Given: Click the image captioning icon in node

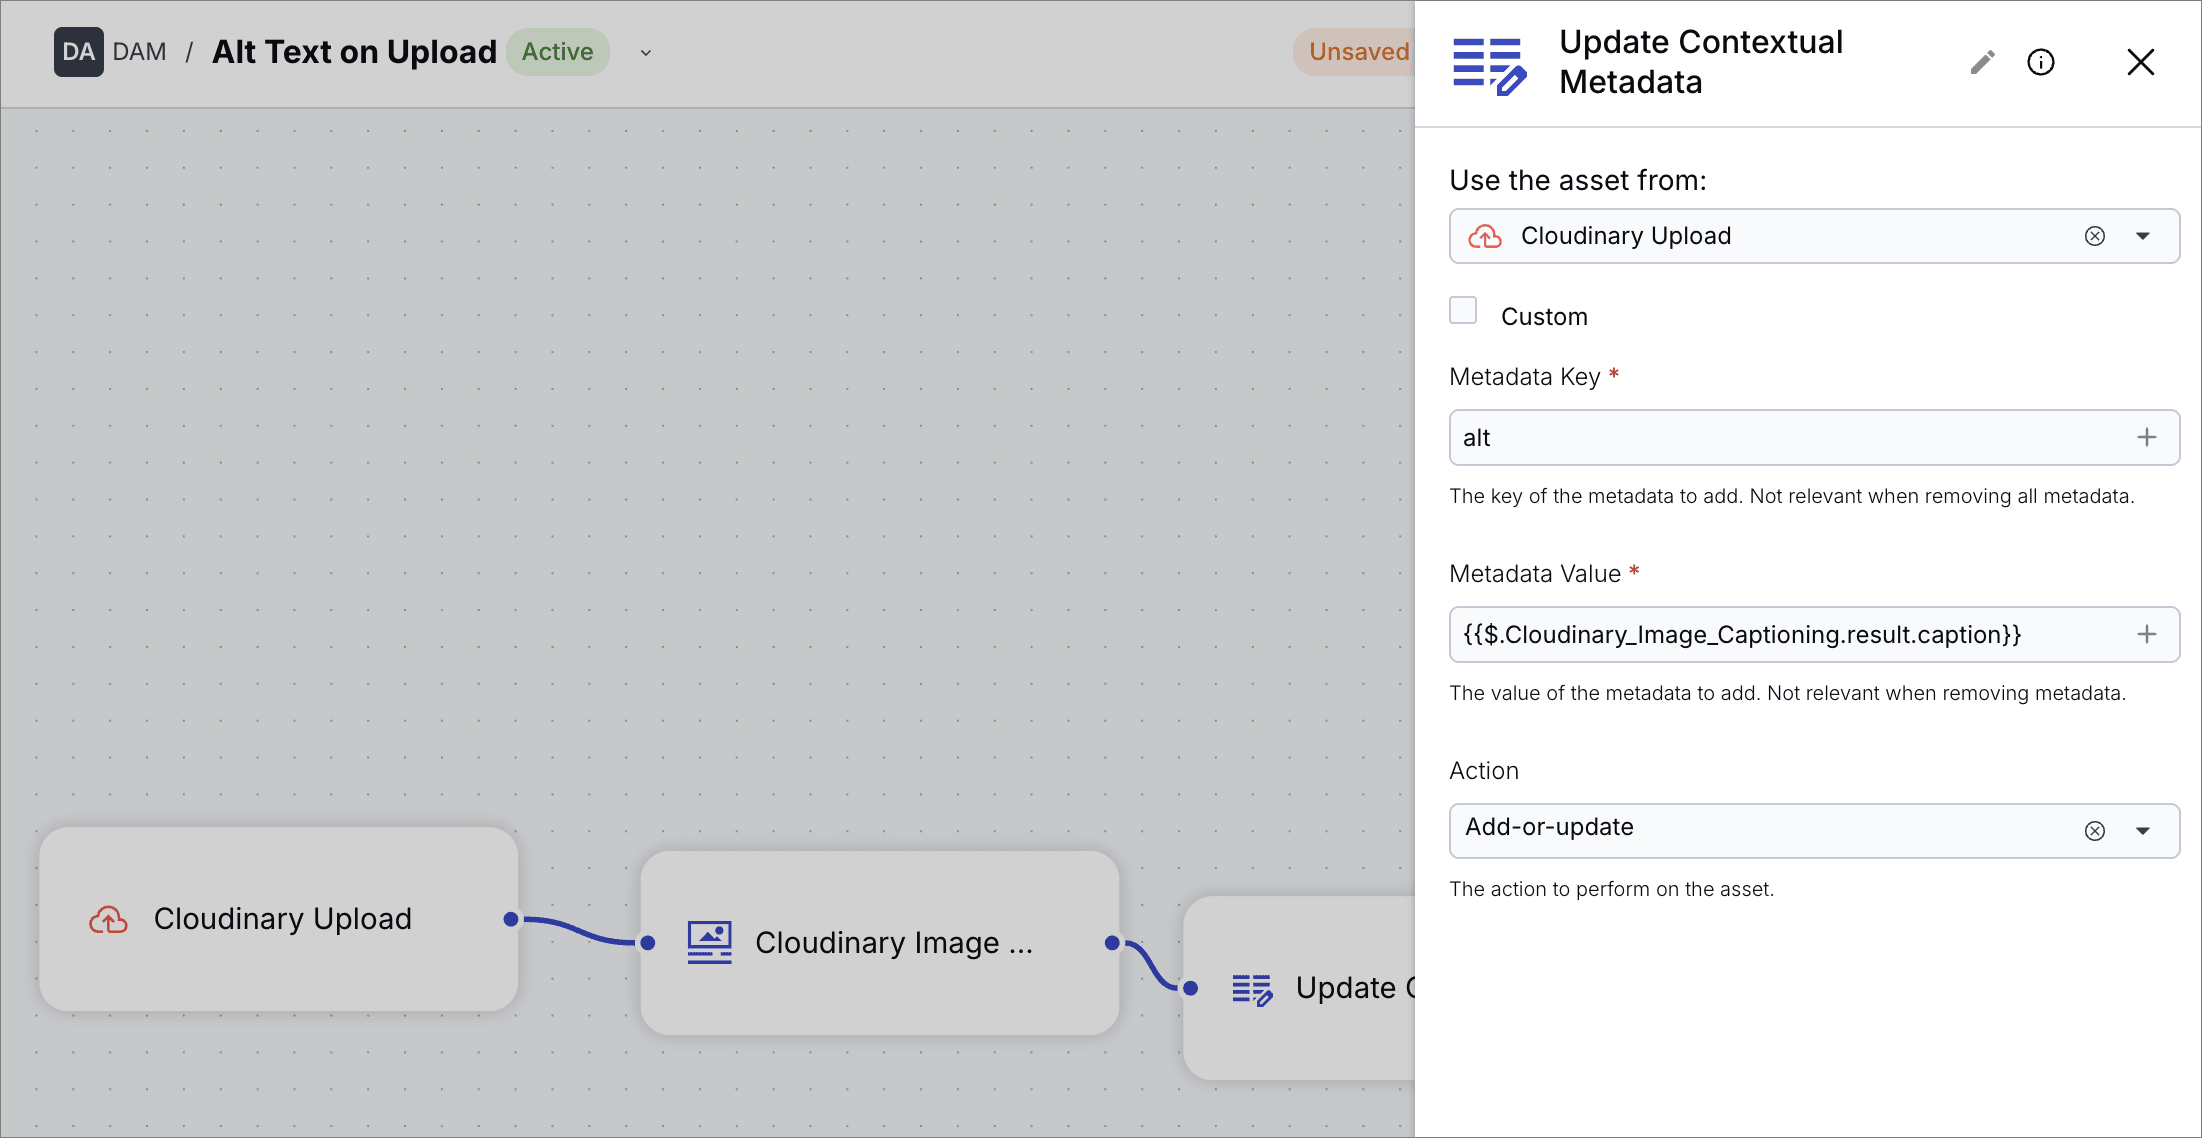Looking at the screenshot, I should [x=709, y=942].
